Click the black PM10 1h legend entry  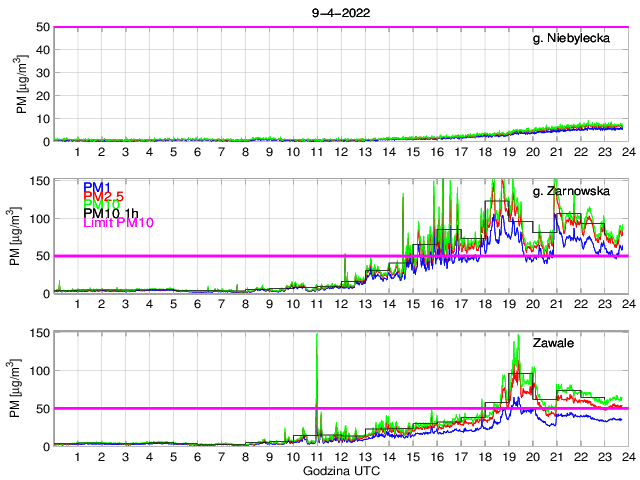[108, 214]
